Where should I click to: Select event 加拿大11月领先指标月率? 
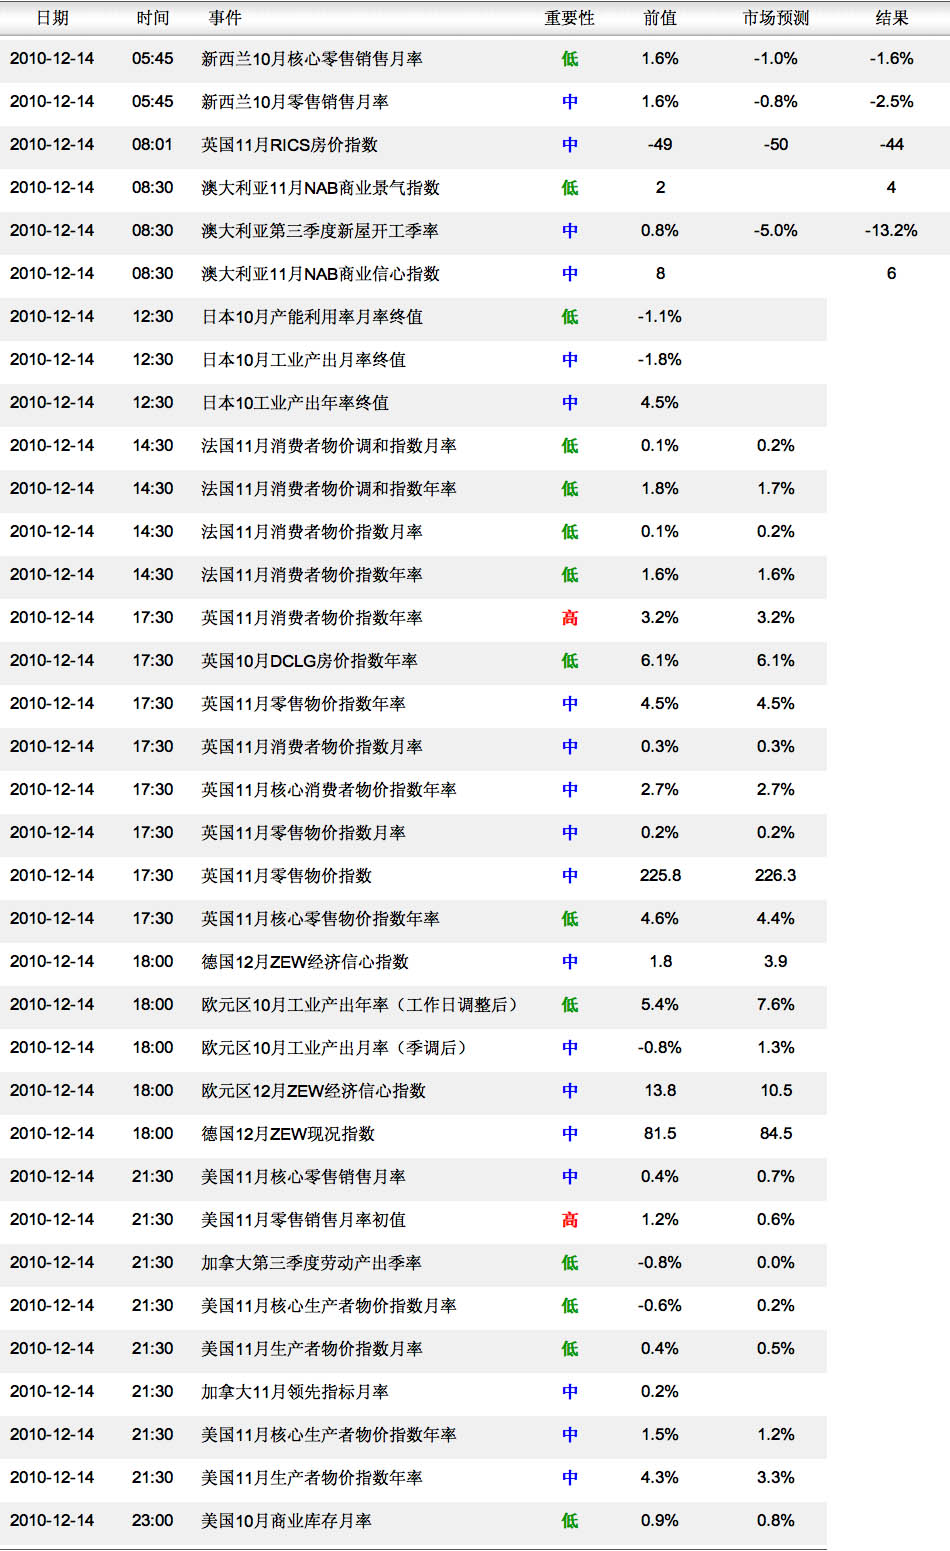tap(295, 1392)
